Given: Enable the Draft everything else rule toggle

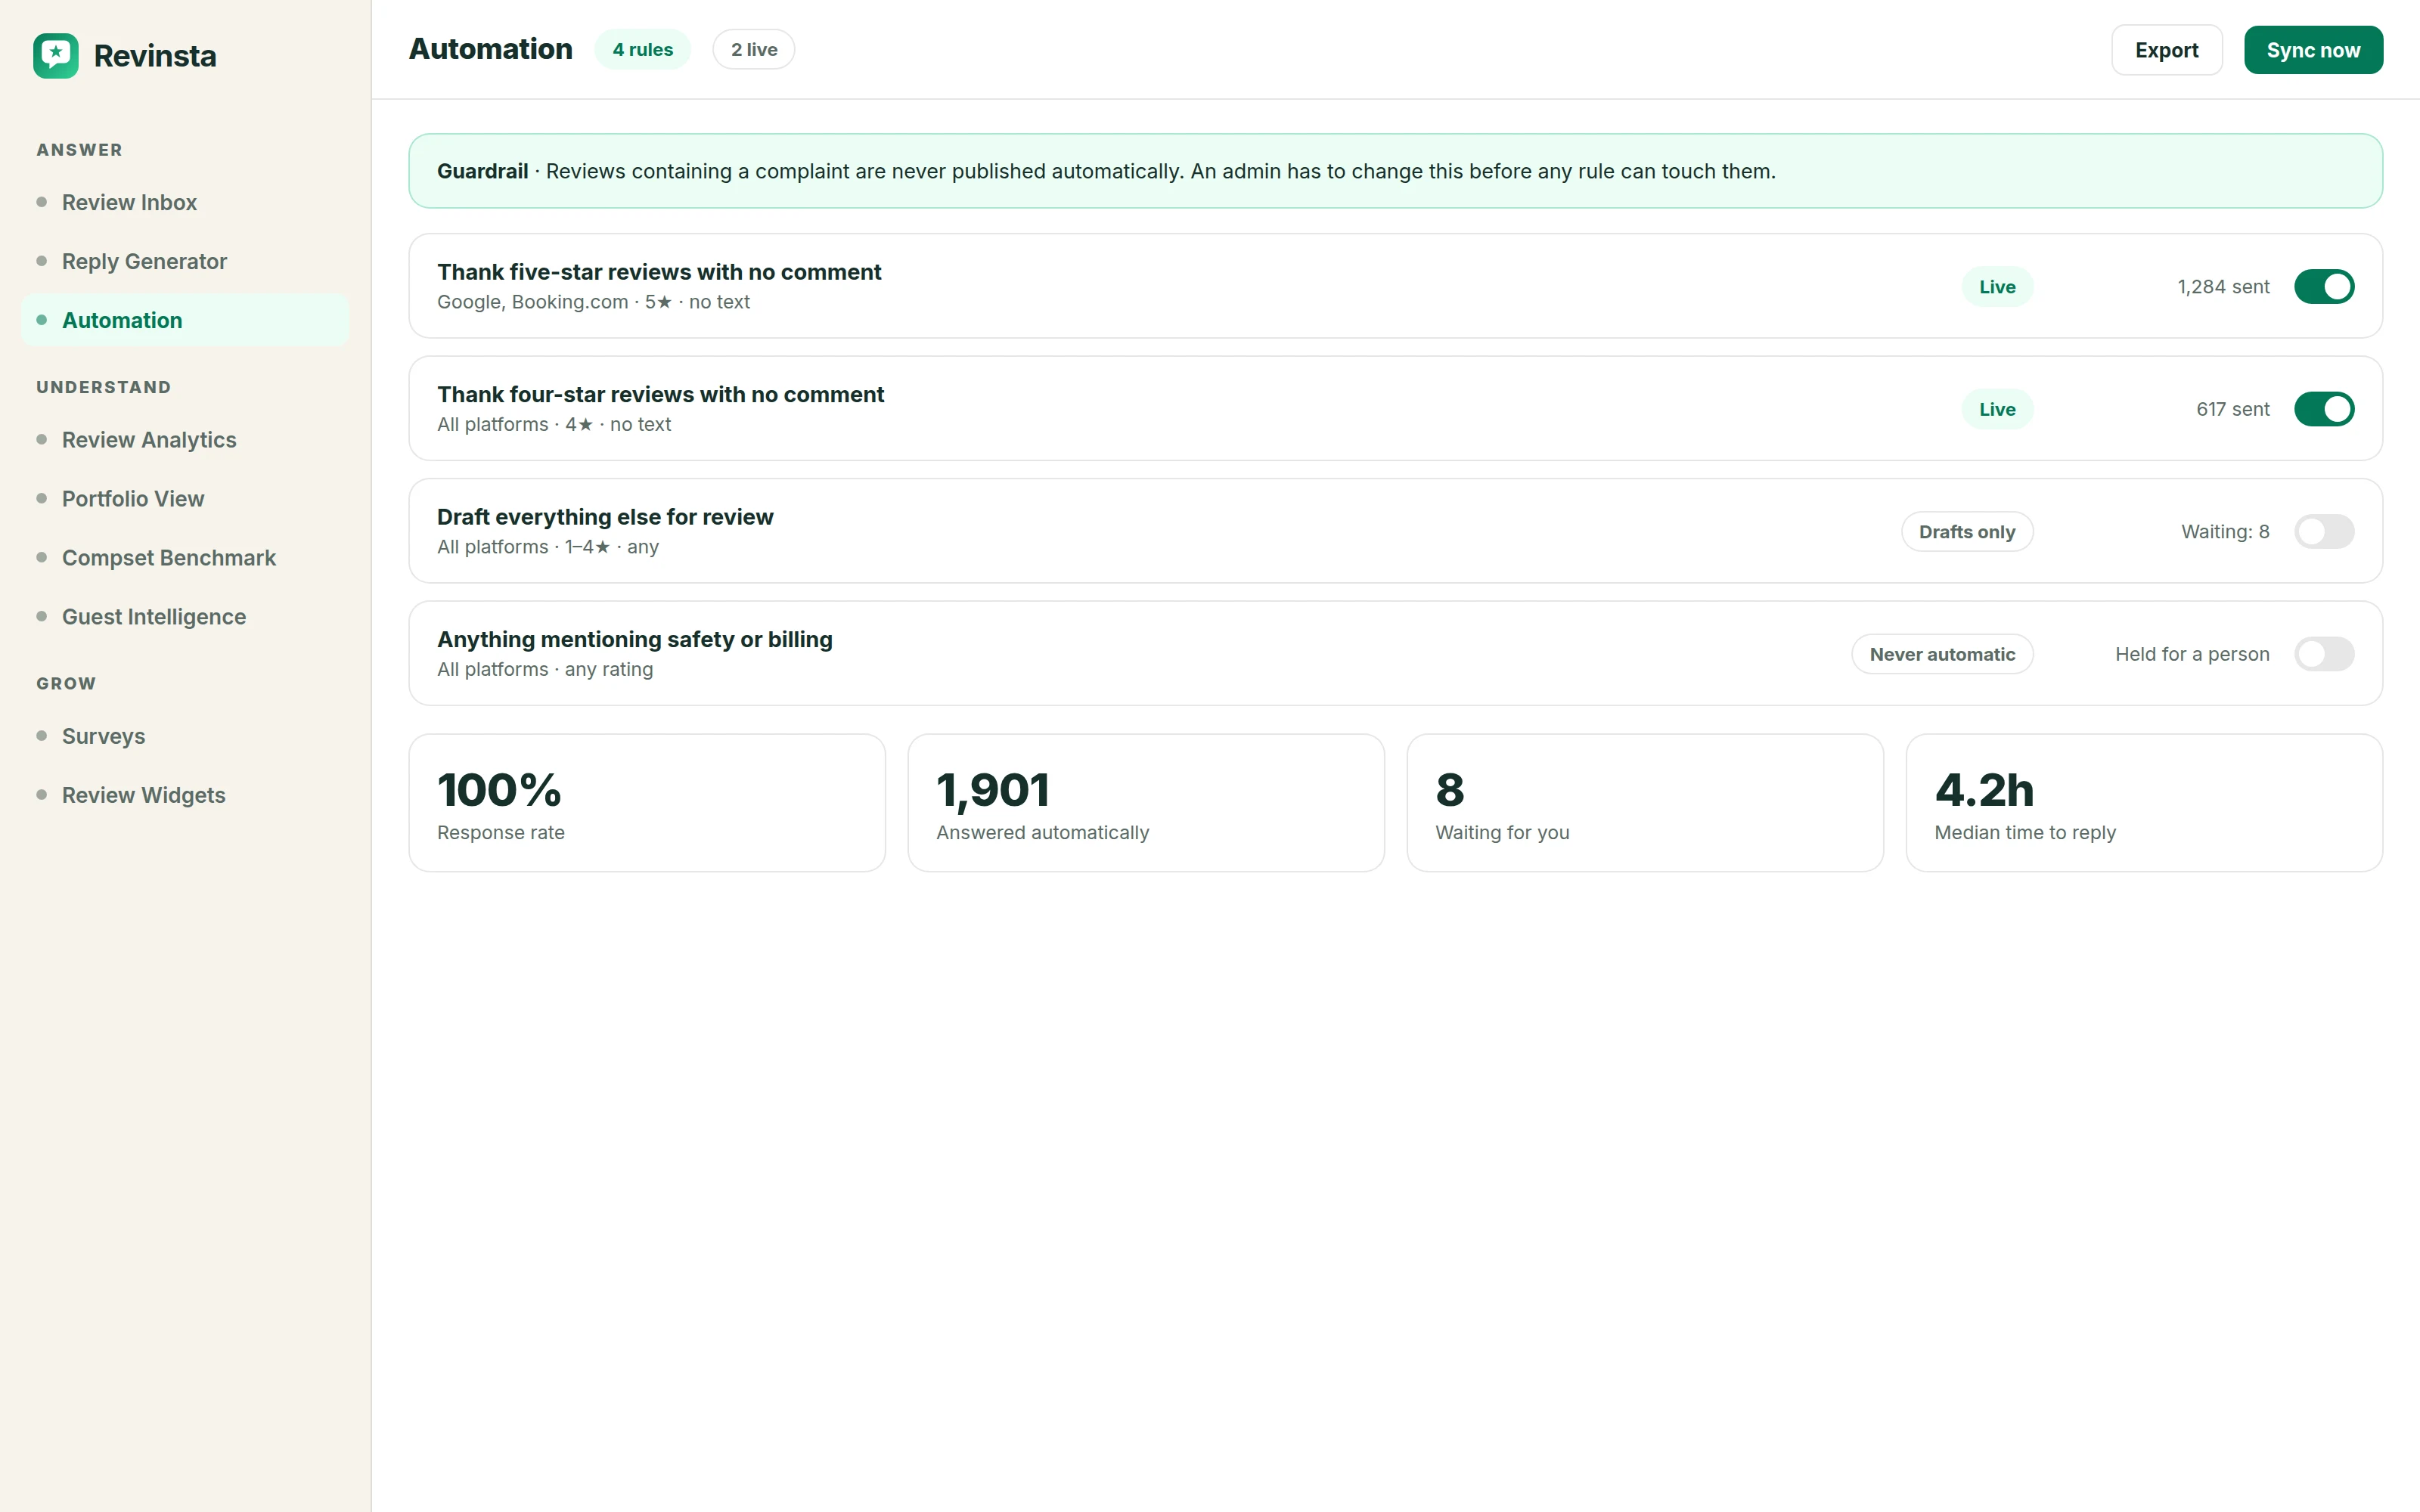Looking at the screenshot, I should [2324, 532].
